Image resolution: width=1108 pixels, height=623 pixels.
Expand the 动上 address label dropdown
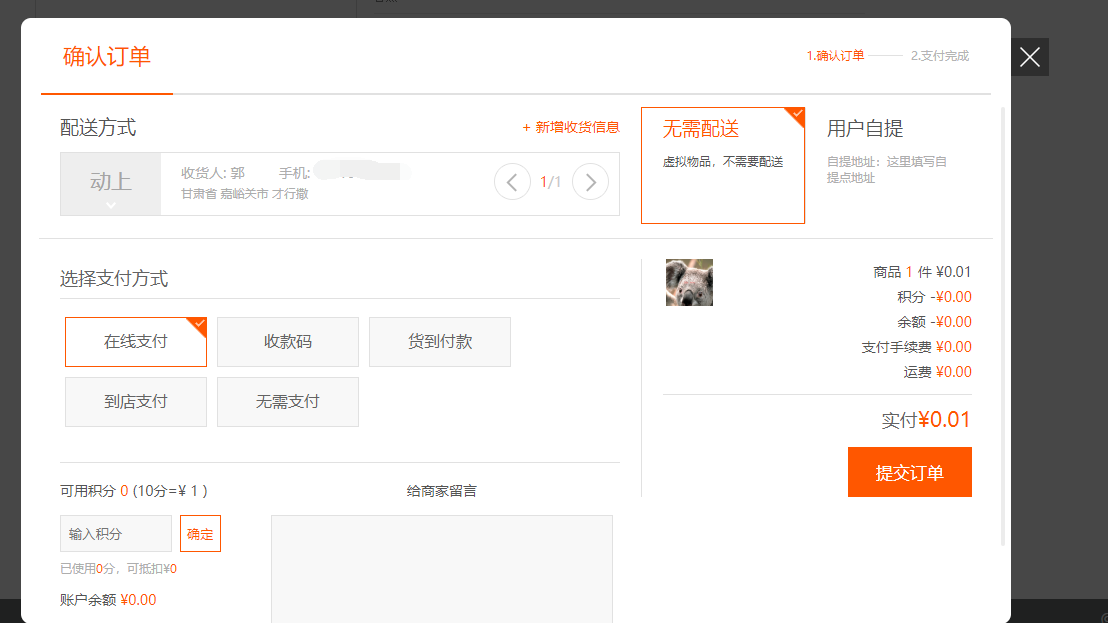[x=110, y=204]
